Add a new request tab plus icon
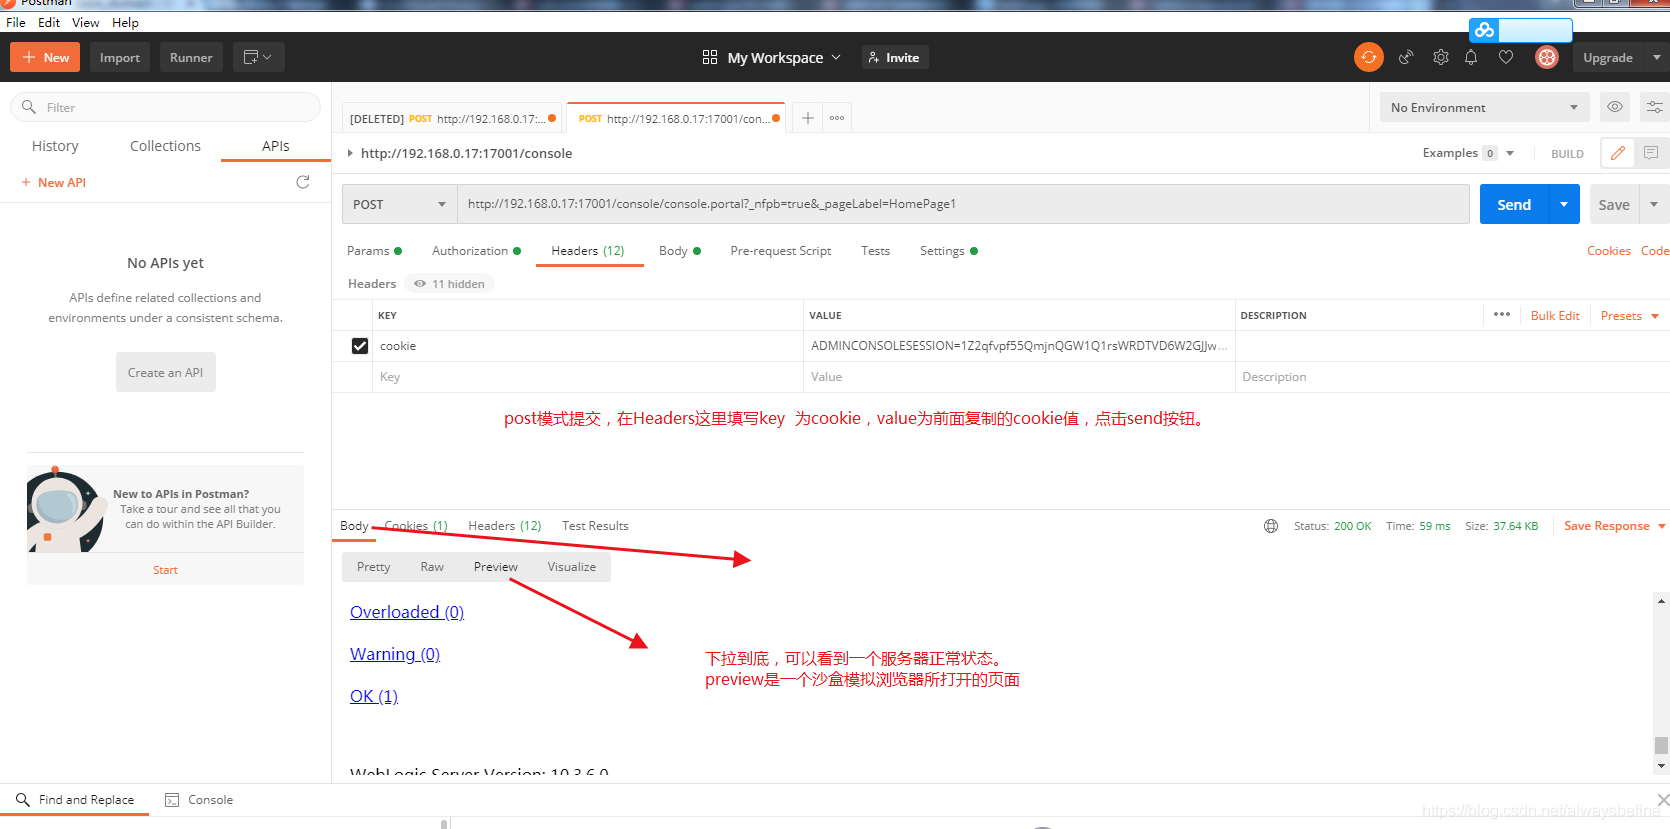Screen dimensions: 1670x829 click(808, 118)
